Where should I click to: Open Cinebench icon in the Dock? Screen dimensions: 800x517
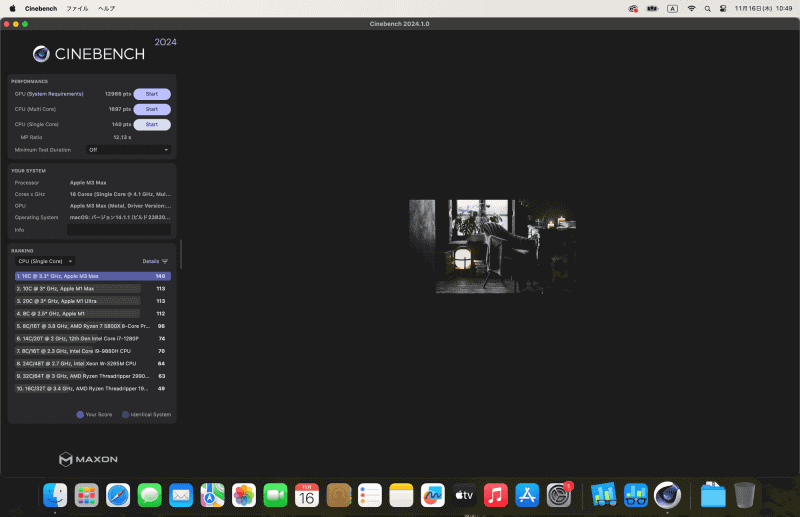point(667,495)
